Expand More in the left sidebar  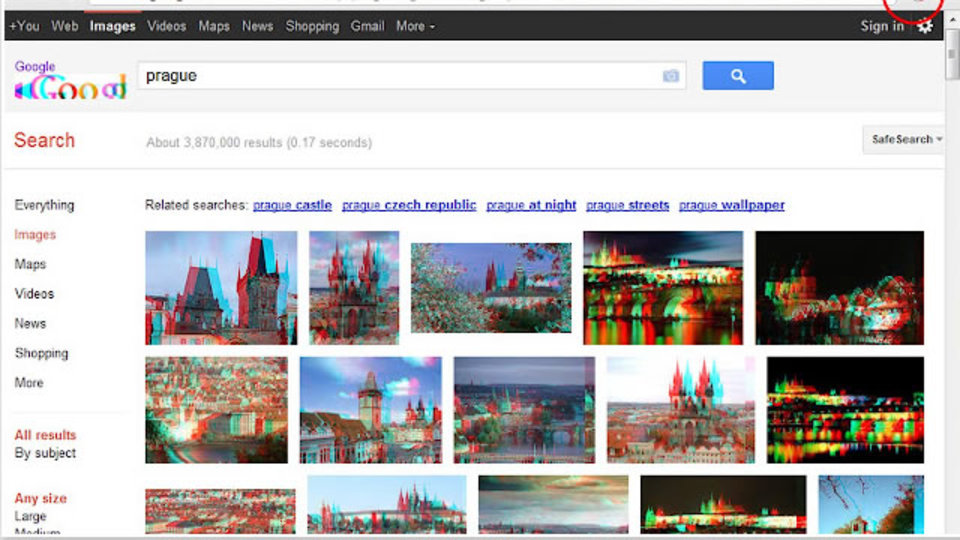tap(29, 383)
